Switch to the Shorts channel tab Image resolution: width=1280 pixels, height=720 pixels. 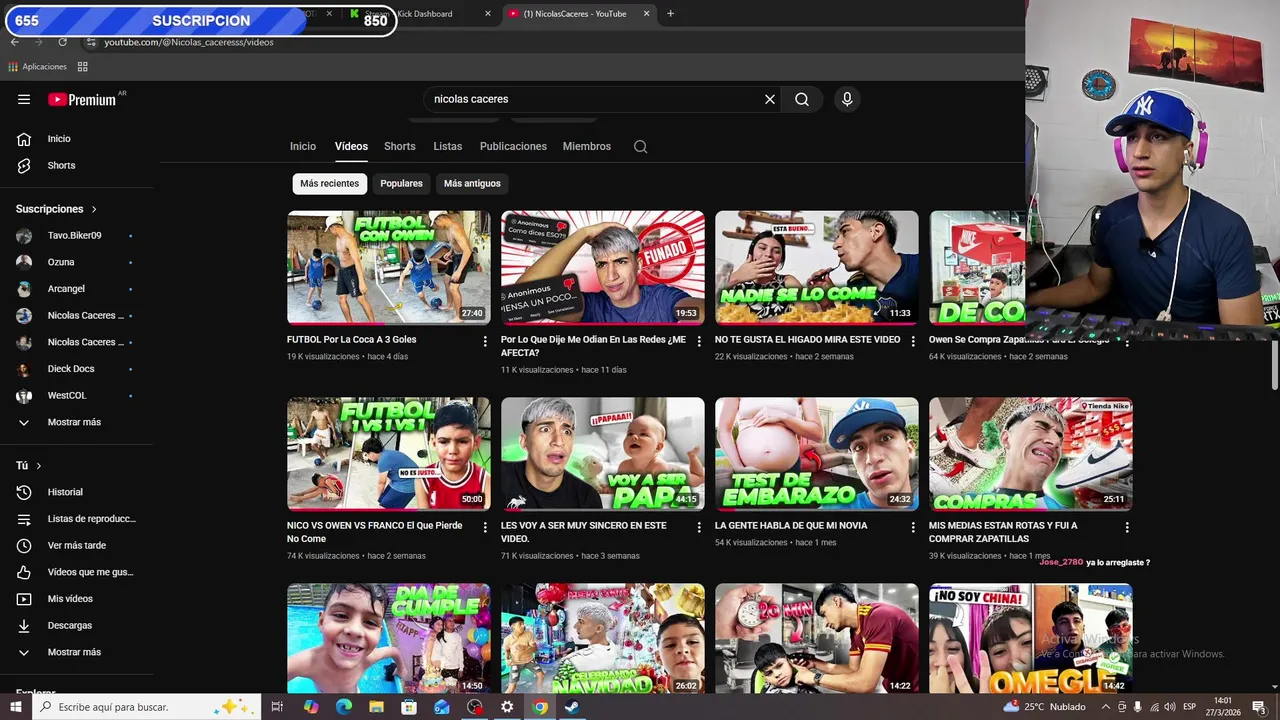[400, 146]
